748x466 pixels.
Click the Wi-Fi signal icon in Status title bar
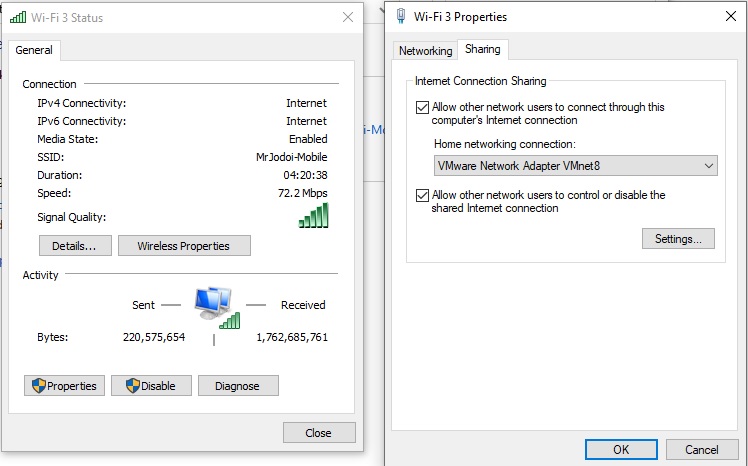(18, 17)
